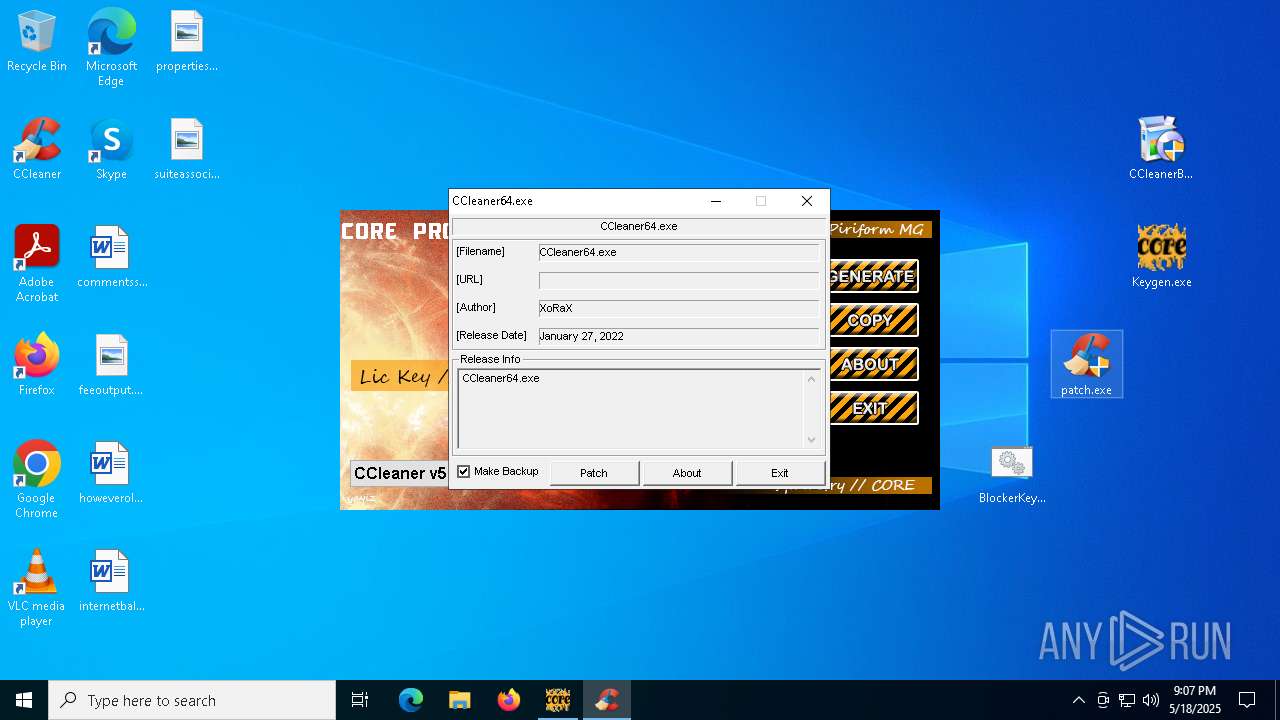Select the patch.exe desktop icon

1087,365
